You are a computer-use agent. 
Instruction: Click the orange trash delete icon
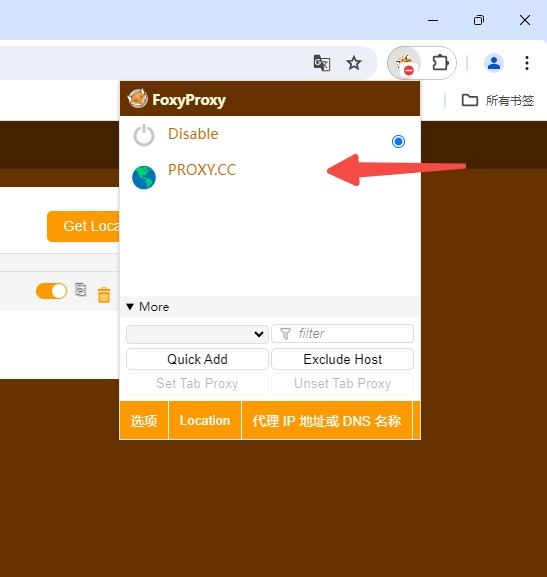(x=104, y=295)
